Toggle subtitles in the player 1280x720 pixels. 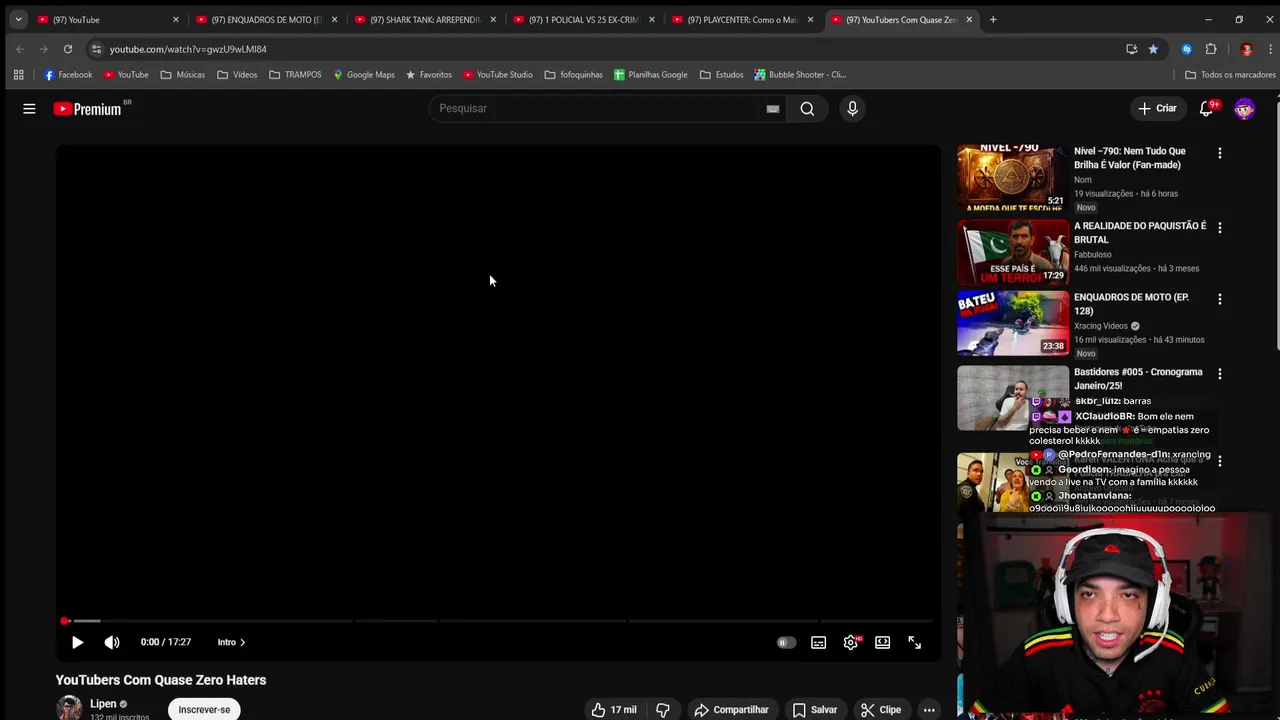[x=818, y=642]
